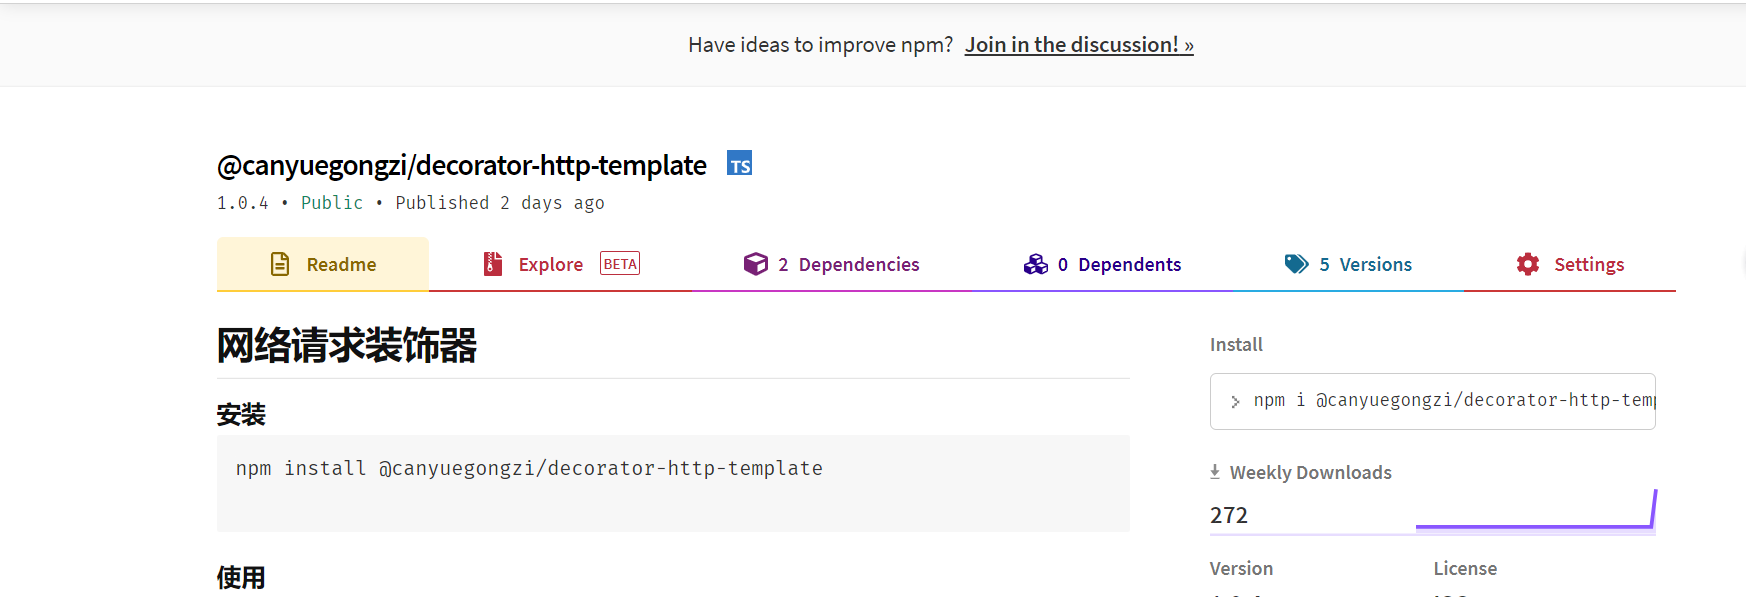Click the purple Dependencies cube icon

pyautogui.click(x=756, y=264)
